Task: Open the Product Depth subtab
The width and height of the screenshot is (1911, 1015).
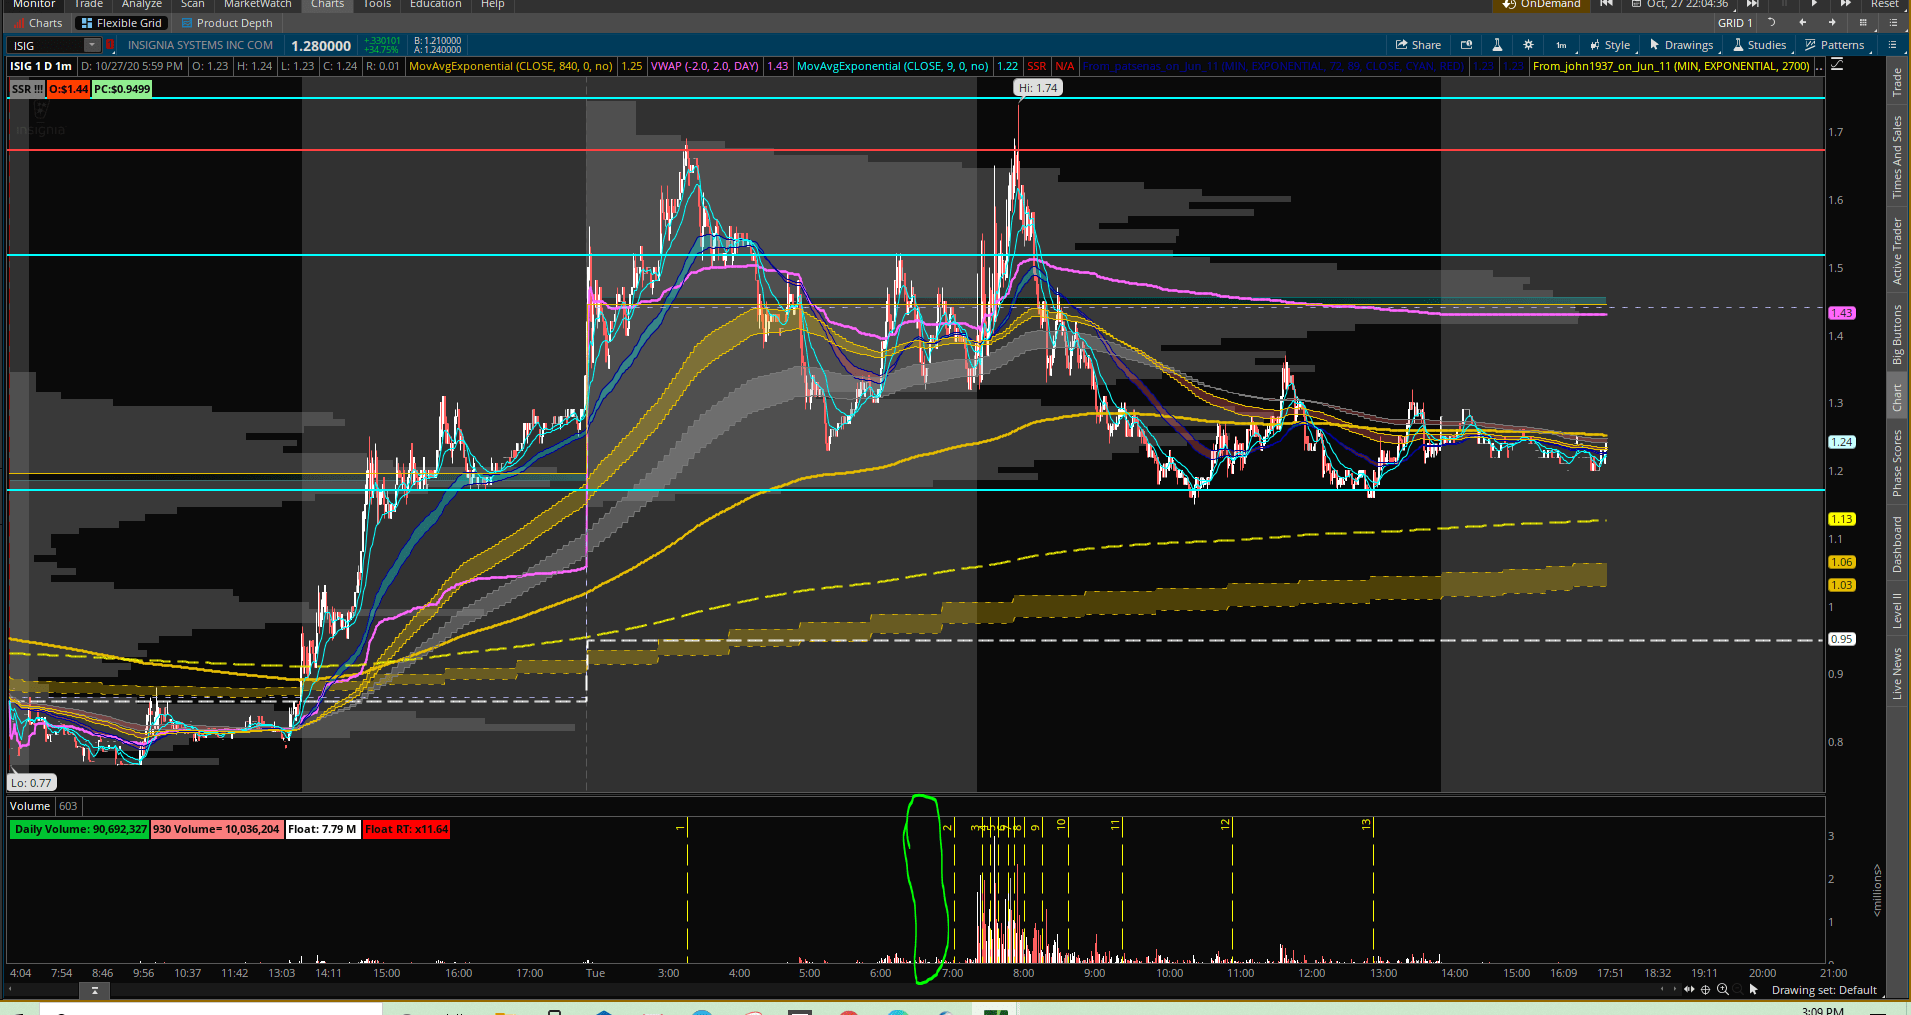Action: (227, 23)
